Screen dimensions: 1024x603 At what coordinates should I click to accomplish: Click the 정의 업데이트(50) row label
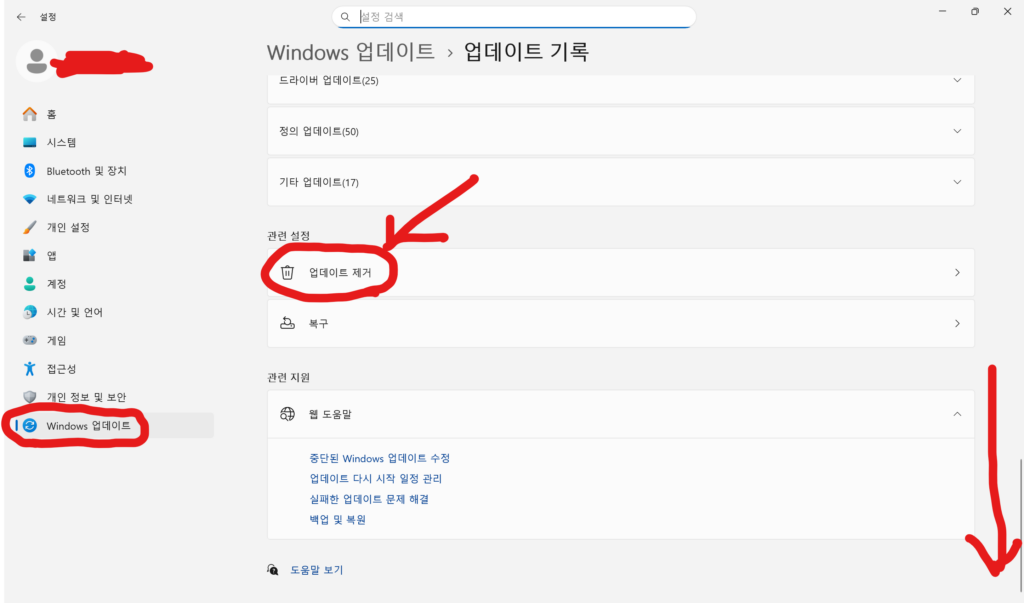(319, 131)
